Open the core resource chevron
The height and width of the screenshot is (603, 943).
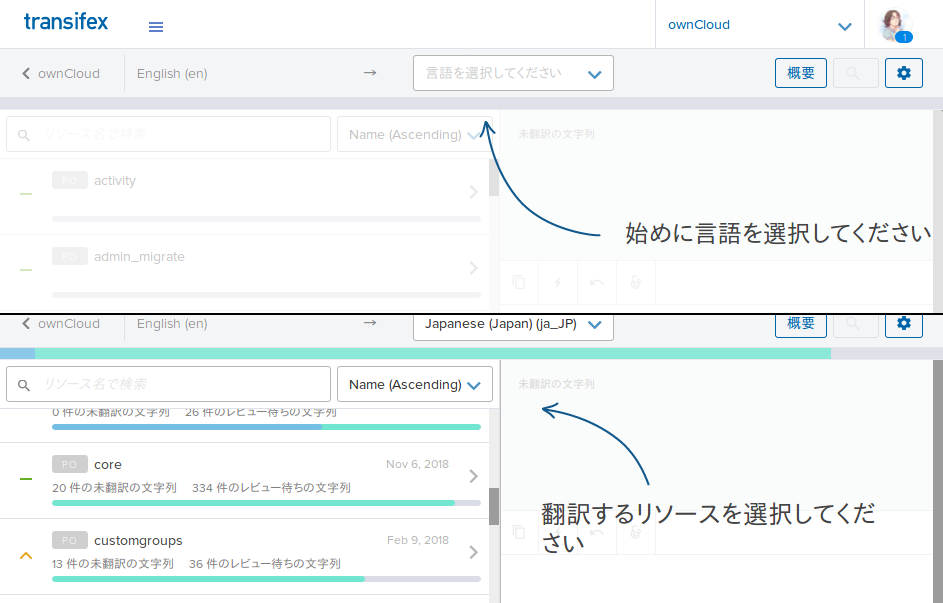coord(474,476)
